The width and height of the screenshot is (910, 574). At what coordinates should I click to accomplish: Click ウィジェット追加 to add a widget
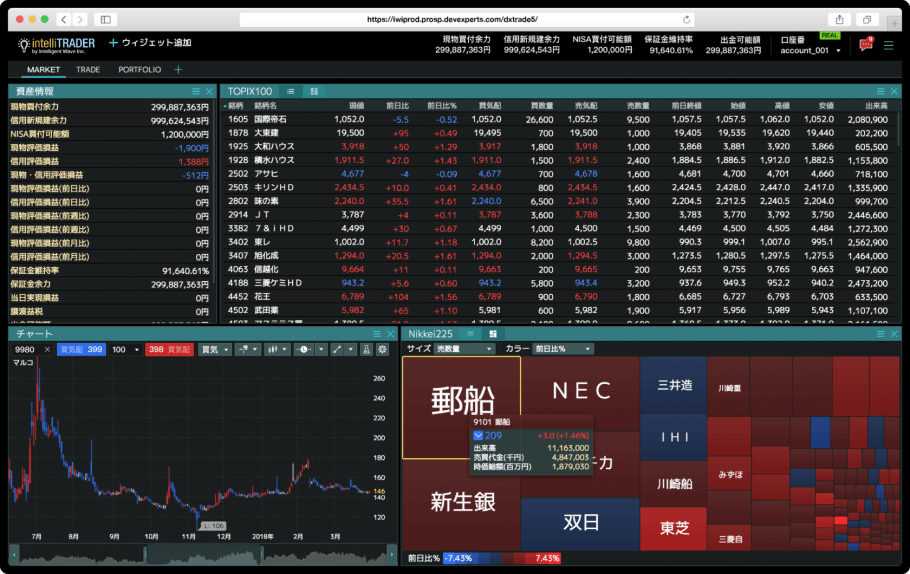[149, 43]
